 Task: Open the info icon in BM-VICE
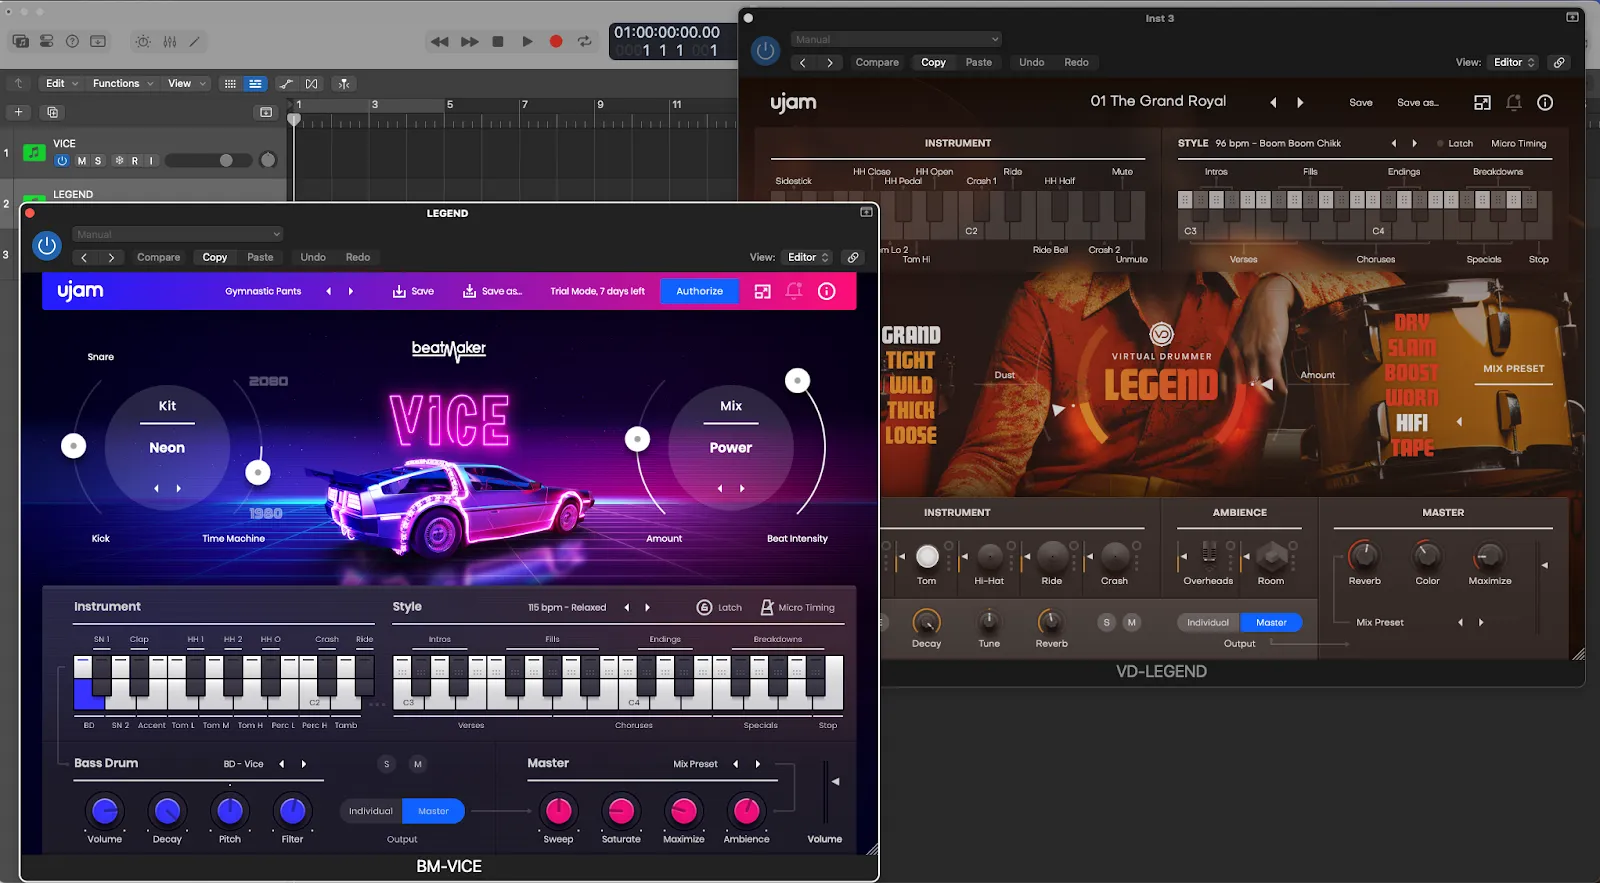pyautogui.click(x=827, y=291)
